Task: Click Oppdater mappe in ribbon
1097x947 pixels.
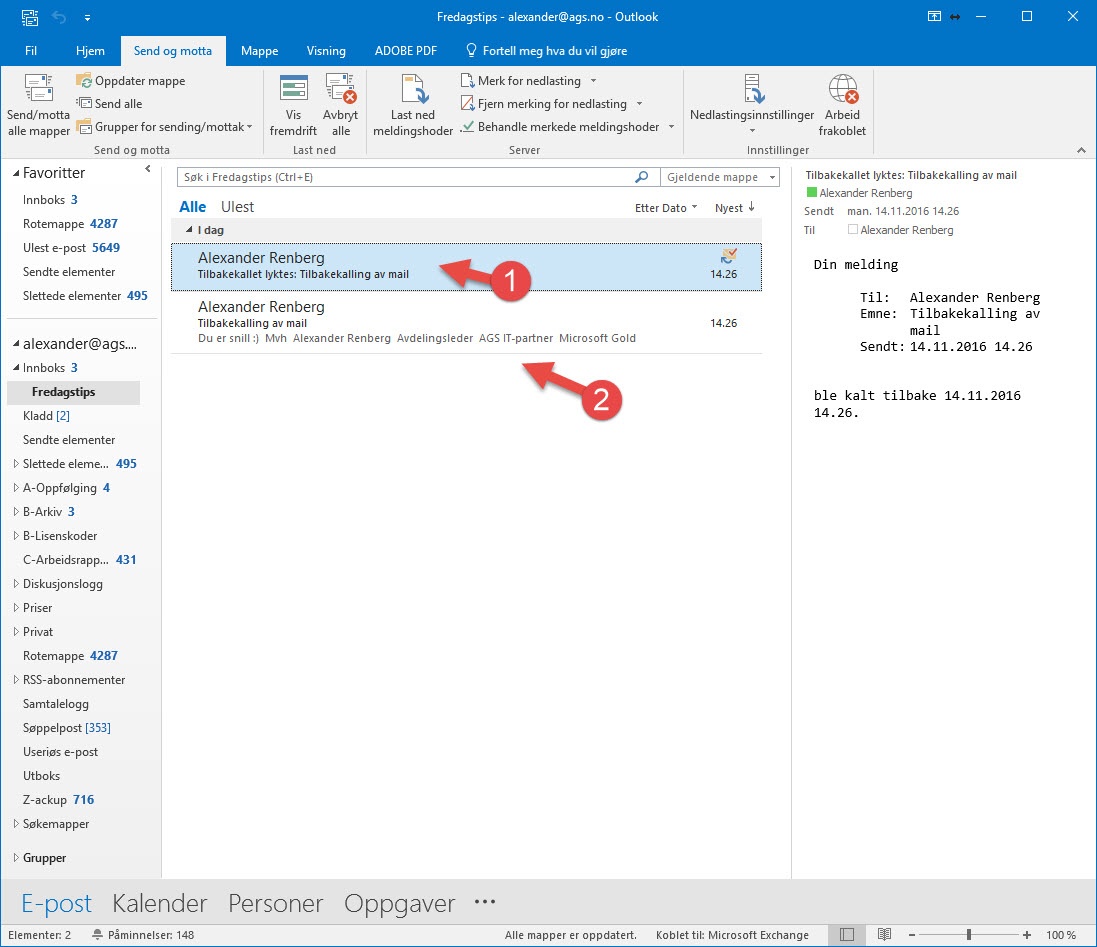Action: (130, 81)
